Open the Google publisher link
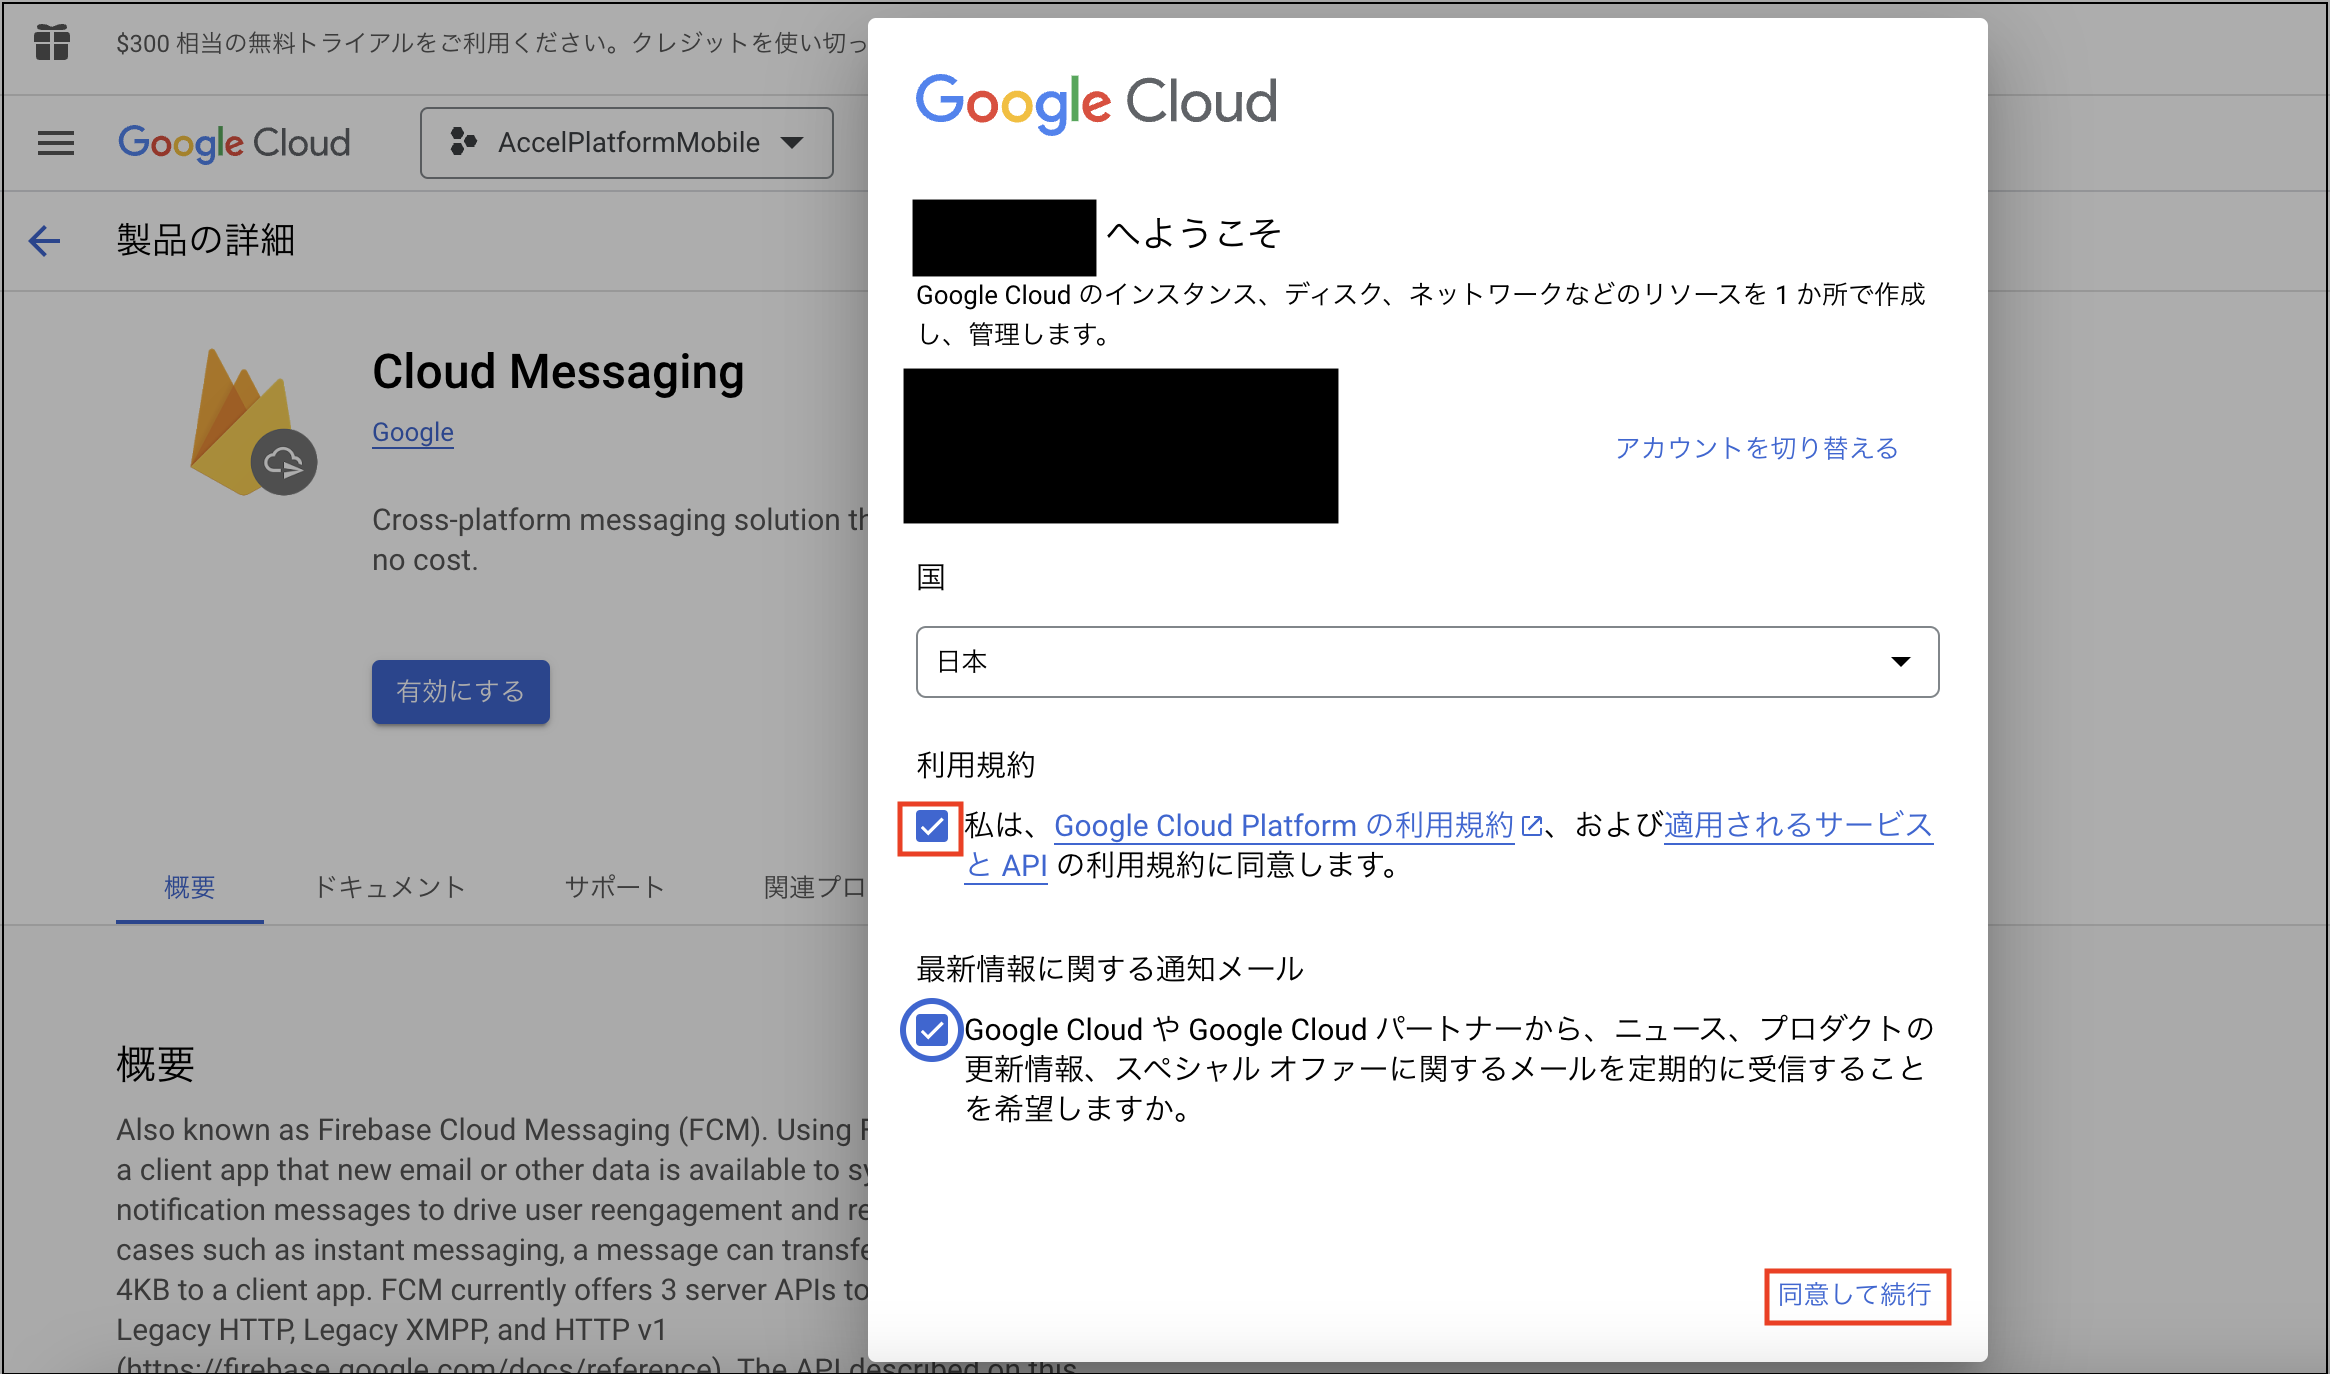The image size is (2330, 1374). 413,432
